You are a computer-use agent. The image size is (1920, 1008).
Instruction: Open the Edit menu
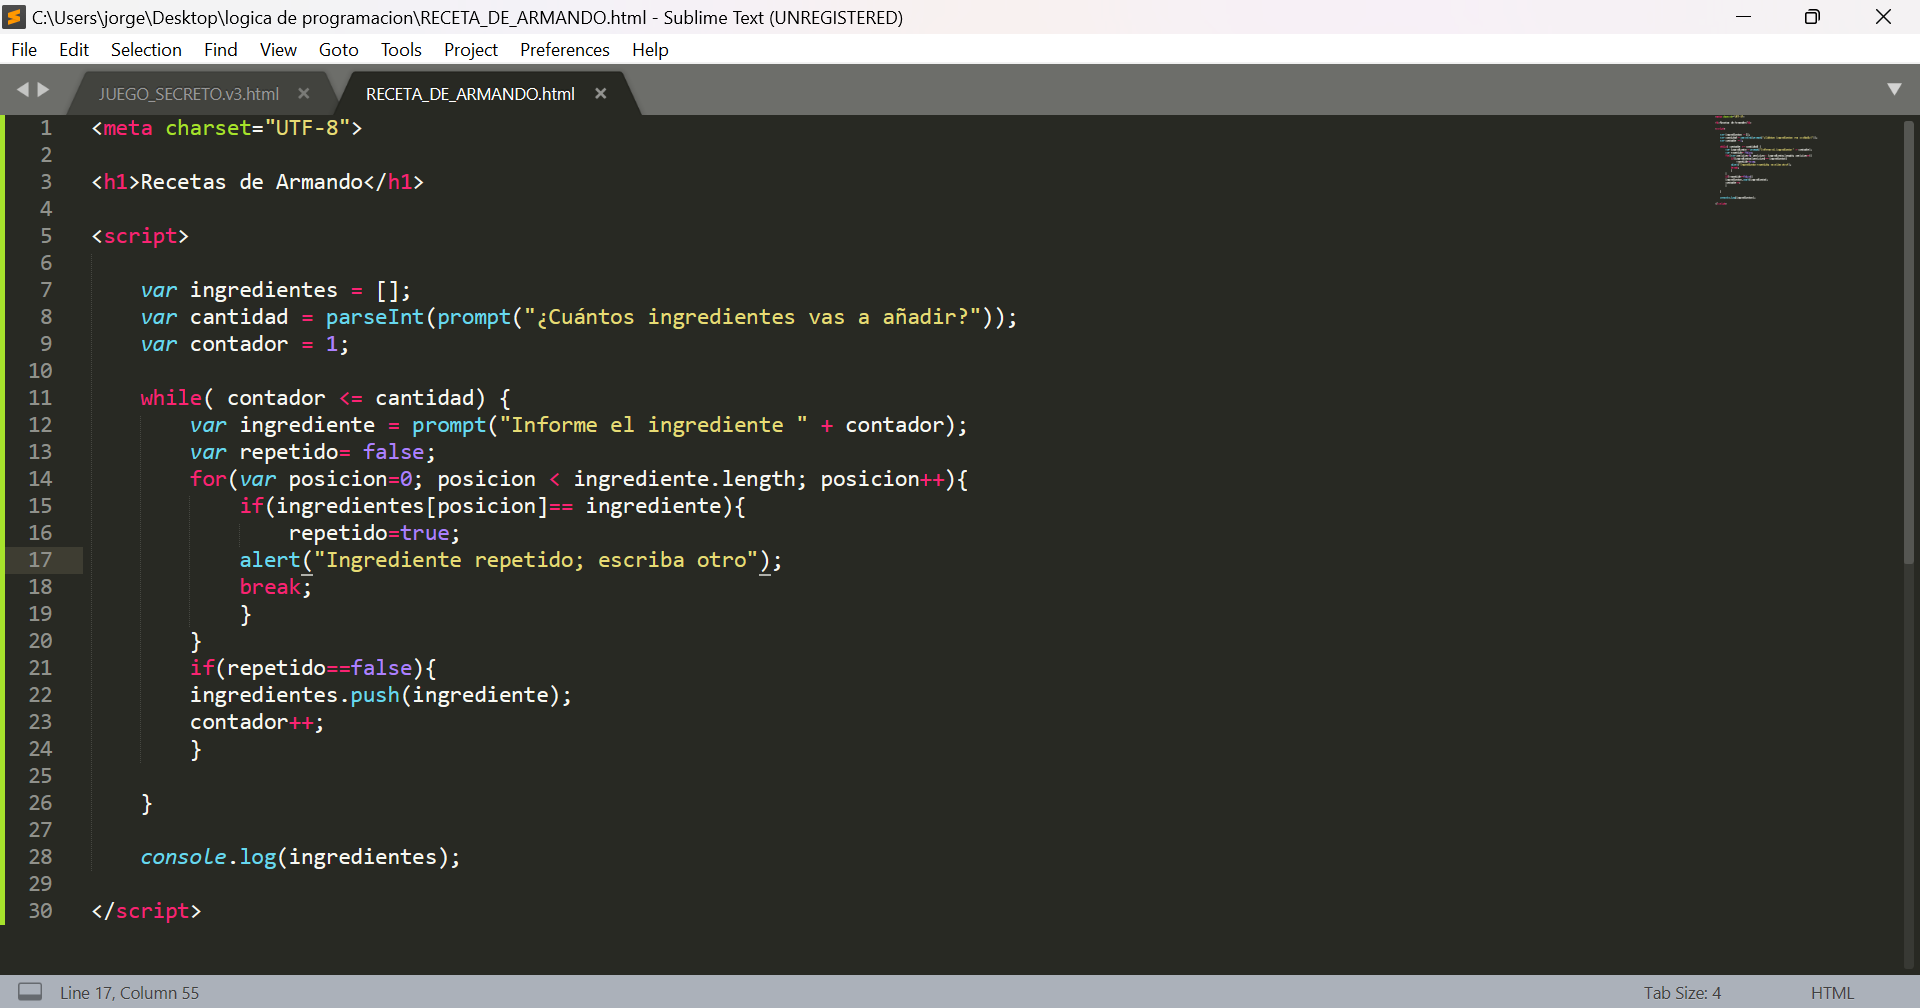tap(74, 50)
